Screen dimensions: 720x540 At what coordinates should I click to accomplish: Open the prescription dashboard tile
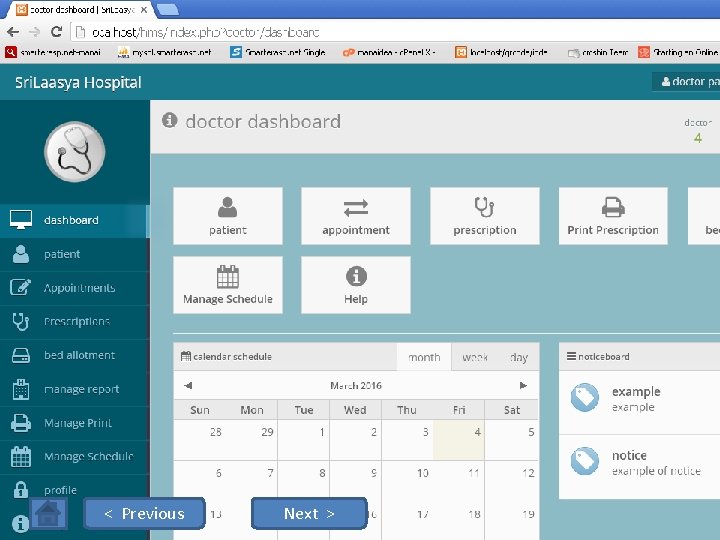tap(485, 216)
